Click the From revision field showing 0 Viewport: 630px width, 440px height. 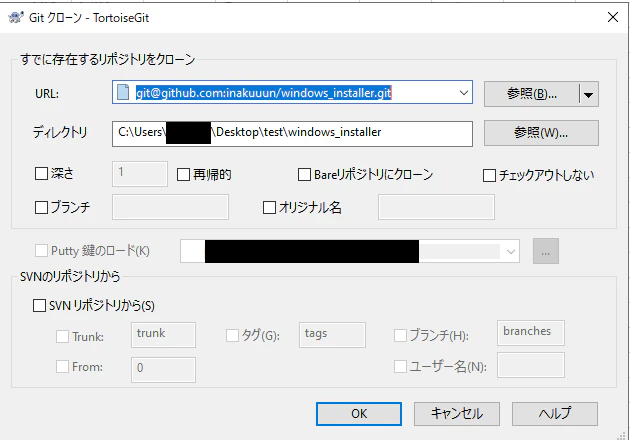(x=164, y=369)
